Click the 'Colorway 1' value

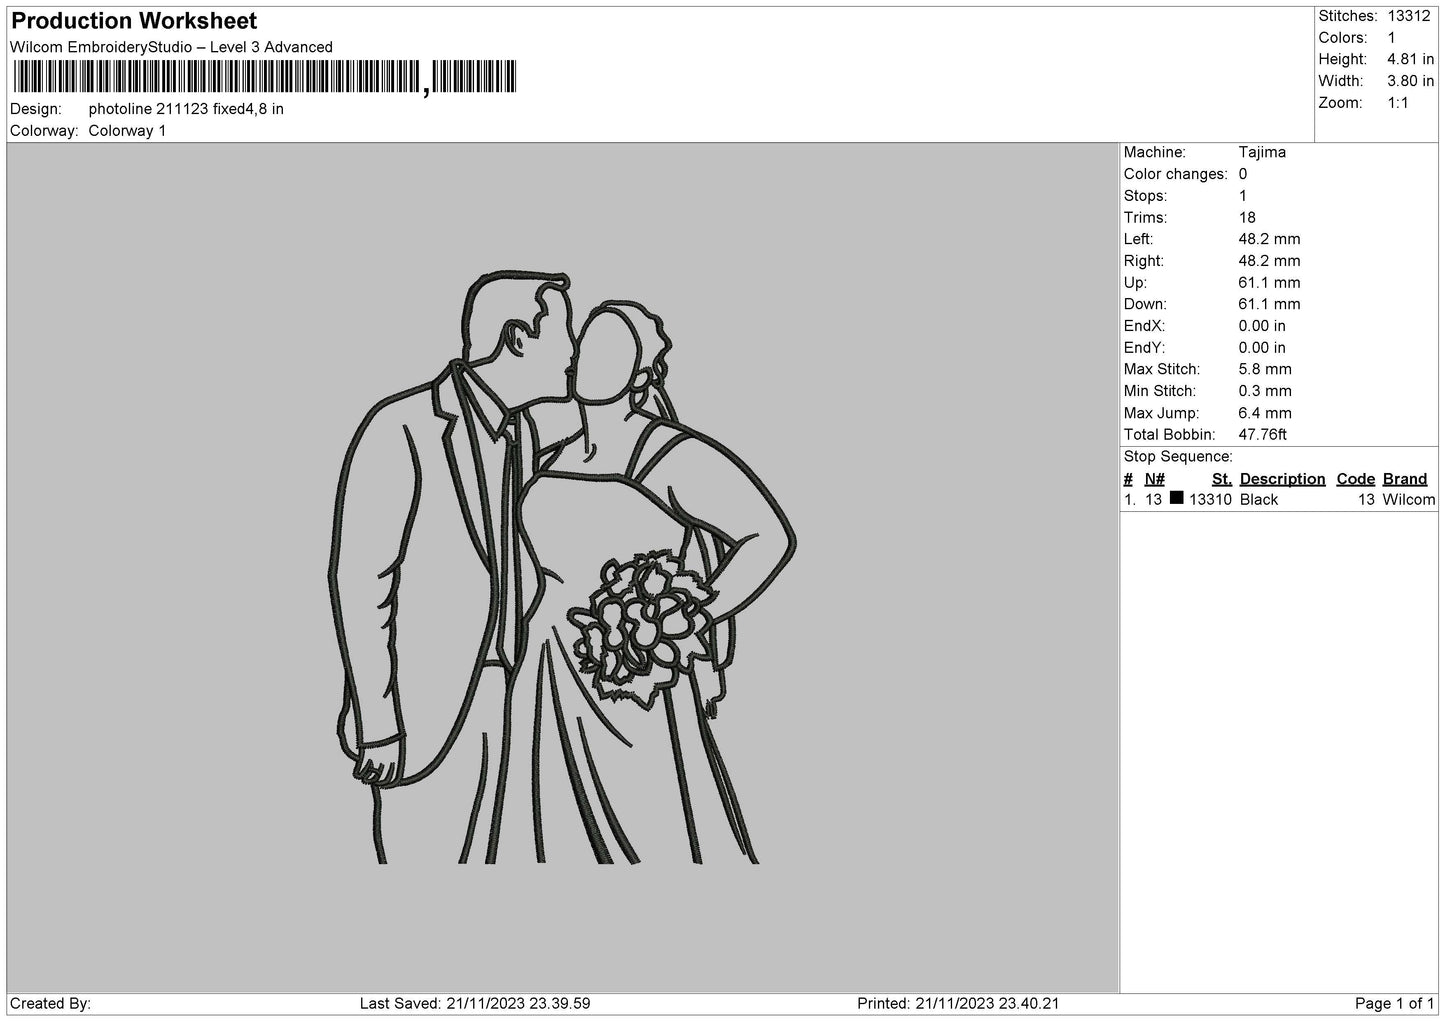(x=127, y=131)
